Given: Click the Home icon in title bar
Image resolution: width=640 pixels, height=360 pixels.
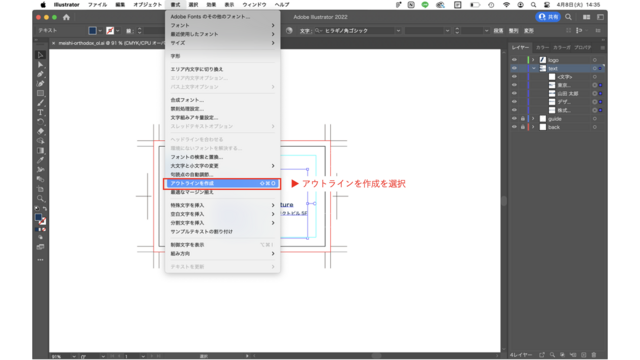Looking at the screenshot, I should pos(66,17).
